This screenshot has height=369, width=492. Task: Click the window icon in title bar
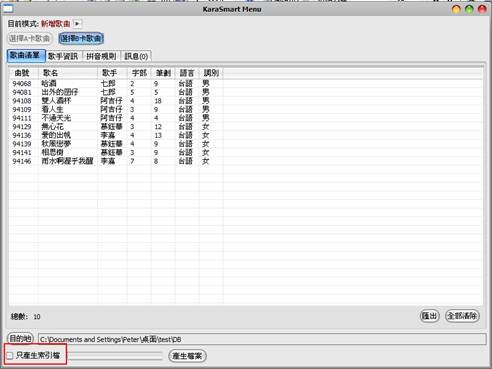click(8, 9)
